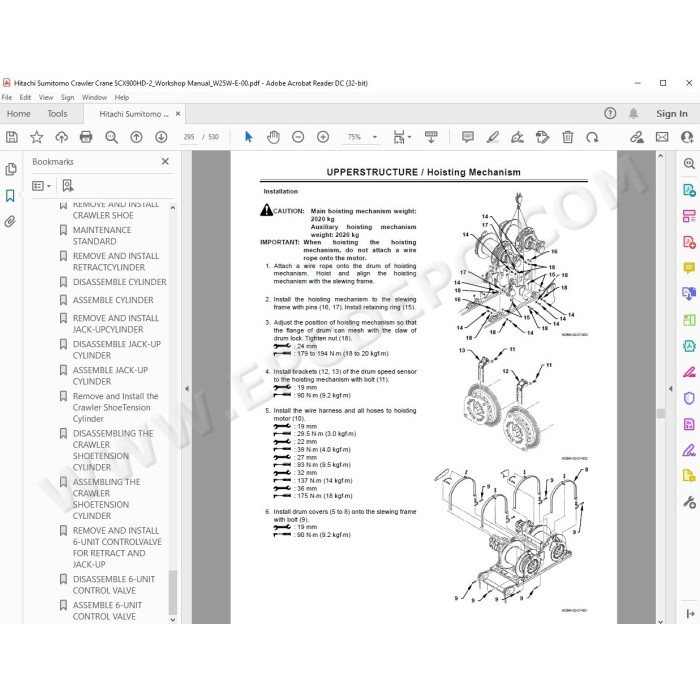Toggle the bookmarks panel icon
The width and height of the screenshot is (700, 700).
point(10,196)
